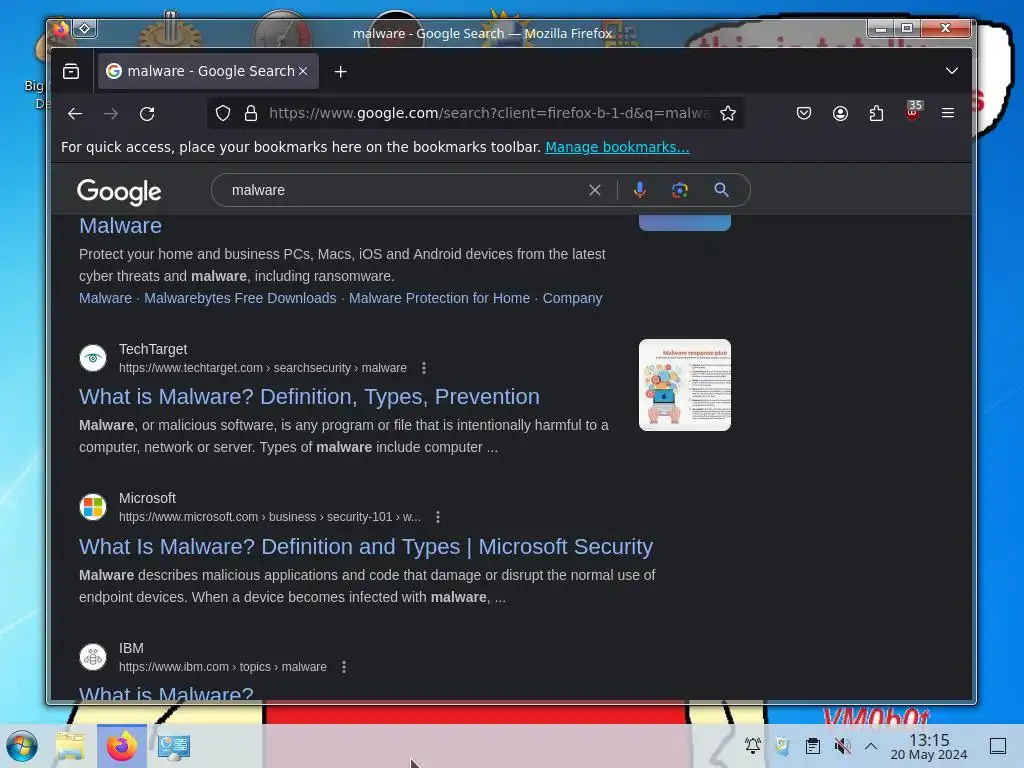Click the Firefox taskbar button

[x=121, y=746]
